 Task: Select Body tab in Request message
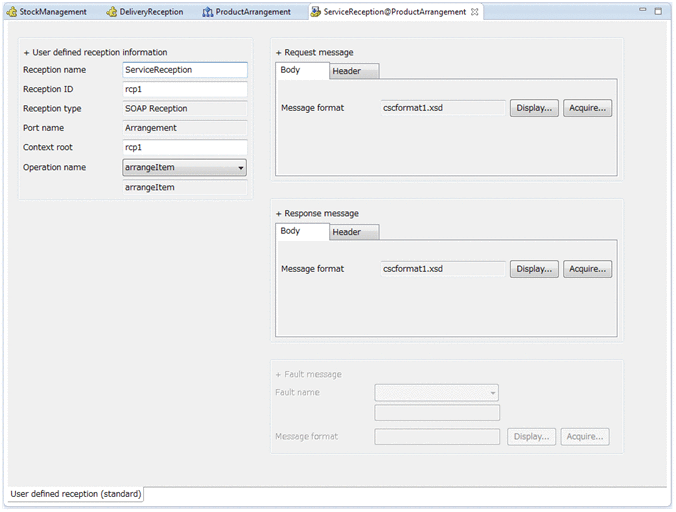point(290,70)
